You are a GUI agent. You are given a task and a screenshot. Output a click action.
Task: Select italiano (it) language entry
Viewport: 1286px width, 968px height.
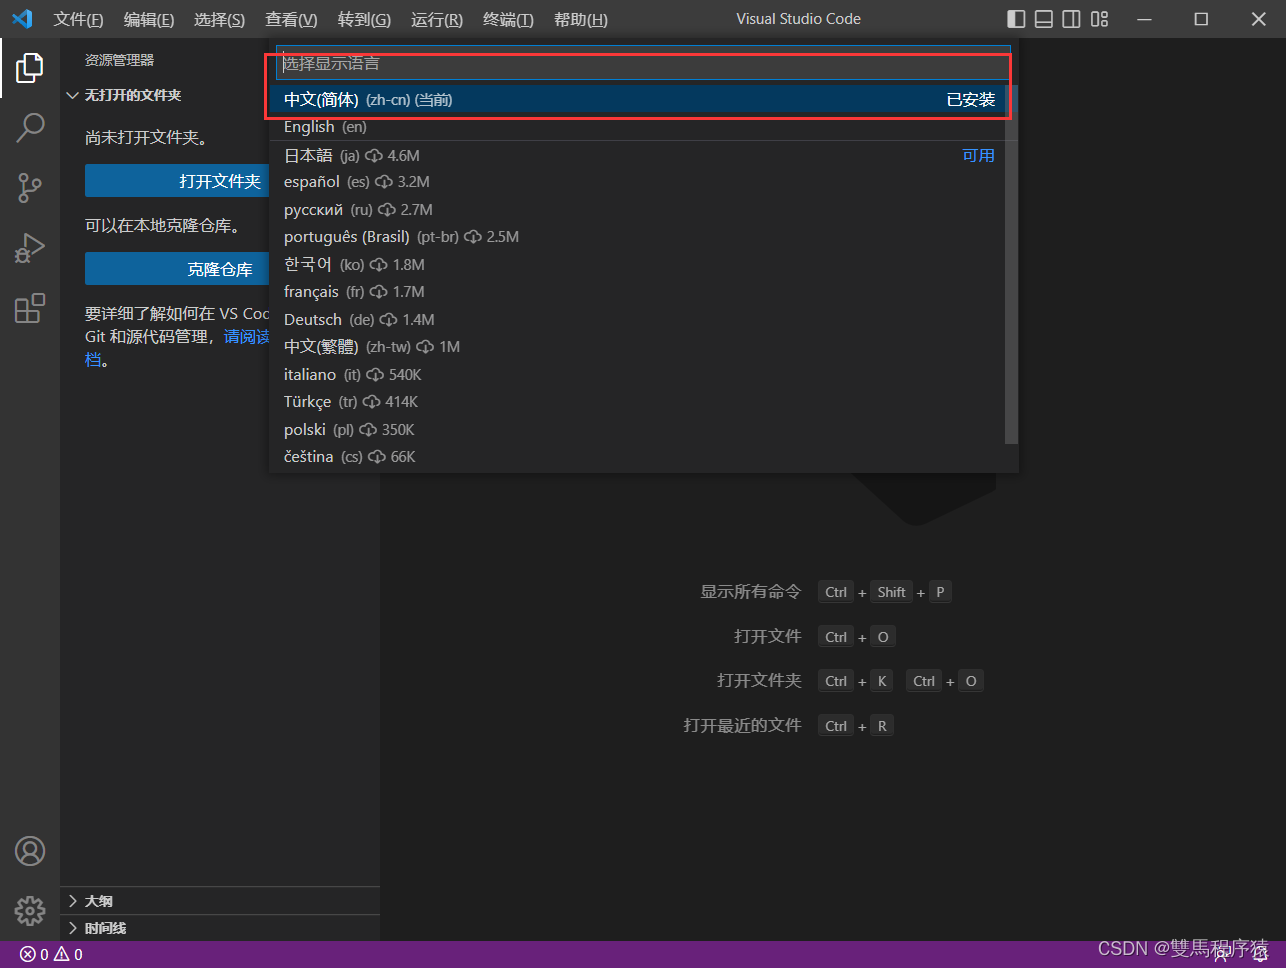(x=639, y=375)
